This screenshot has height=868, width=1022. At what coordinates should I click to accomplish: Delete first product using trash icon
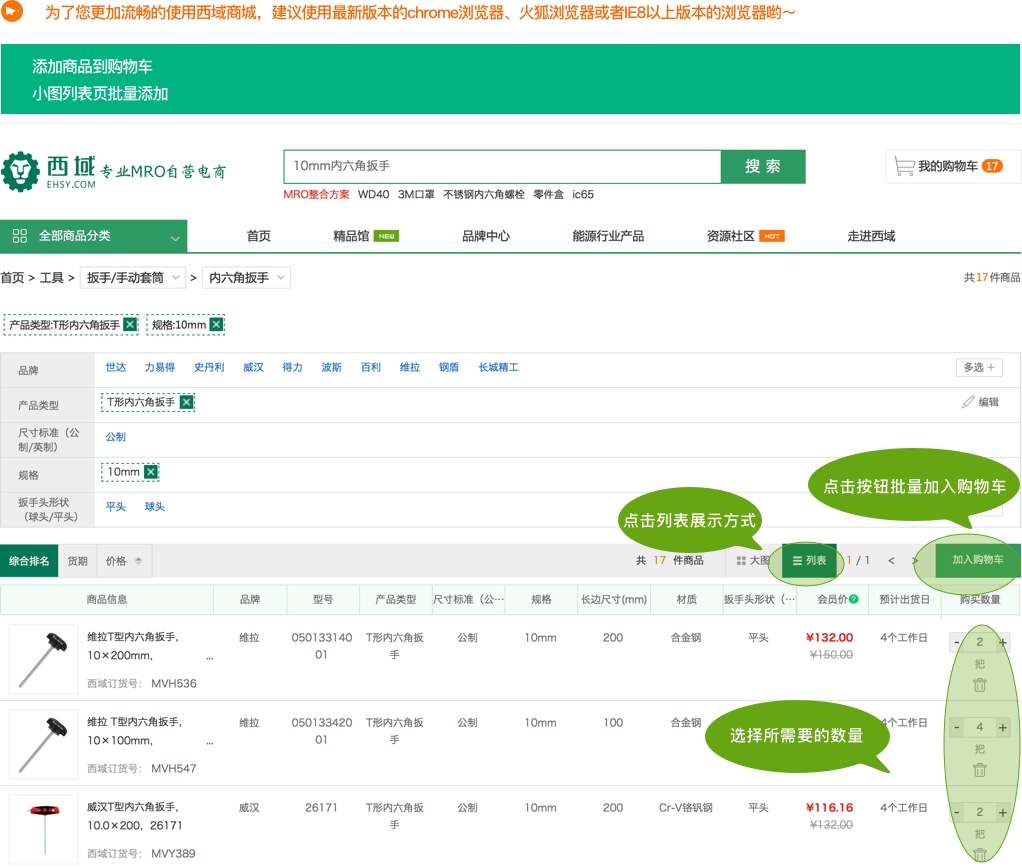pos(980,685)
